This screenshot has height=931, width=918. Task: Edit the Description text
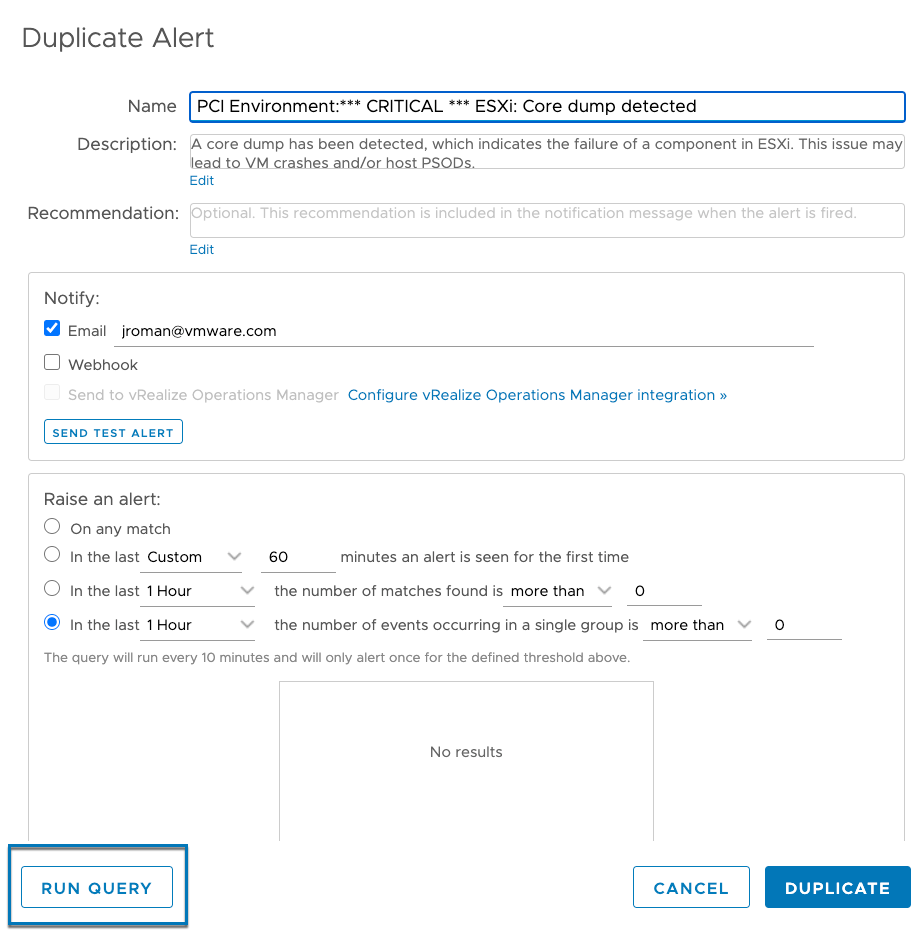(202, 181)
